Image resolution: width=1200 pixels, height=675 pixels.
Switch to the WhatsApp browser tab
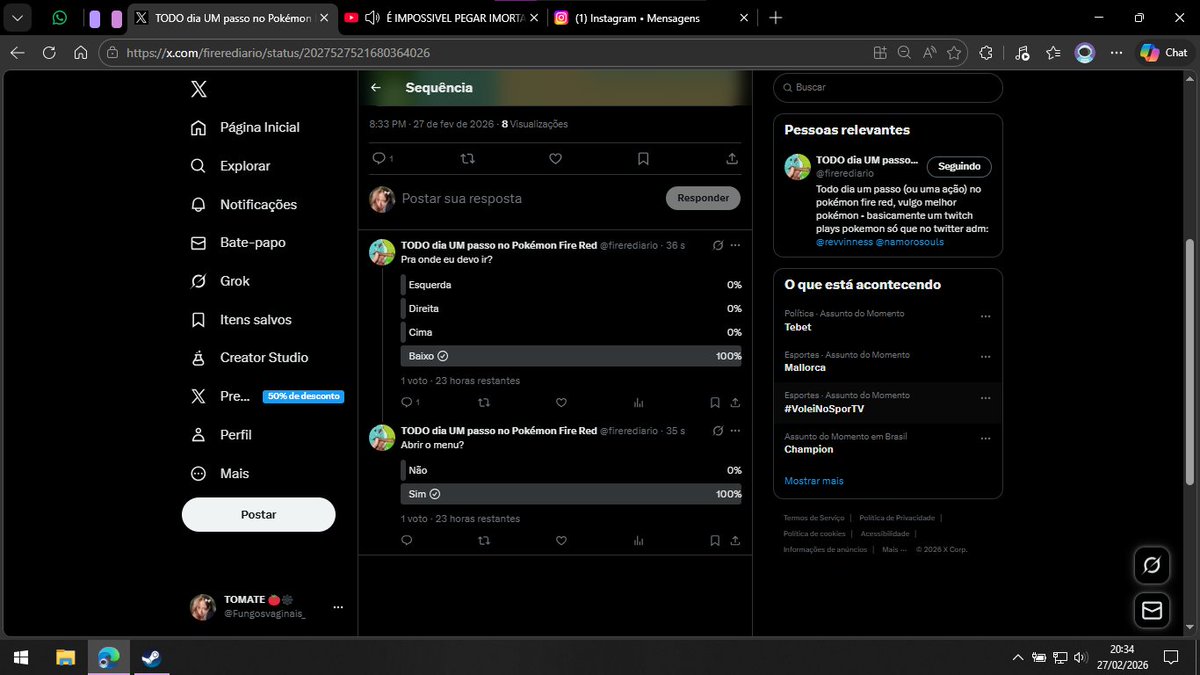pyautogui.click(x=60, y=18)
